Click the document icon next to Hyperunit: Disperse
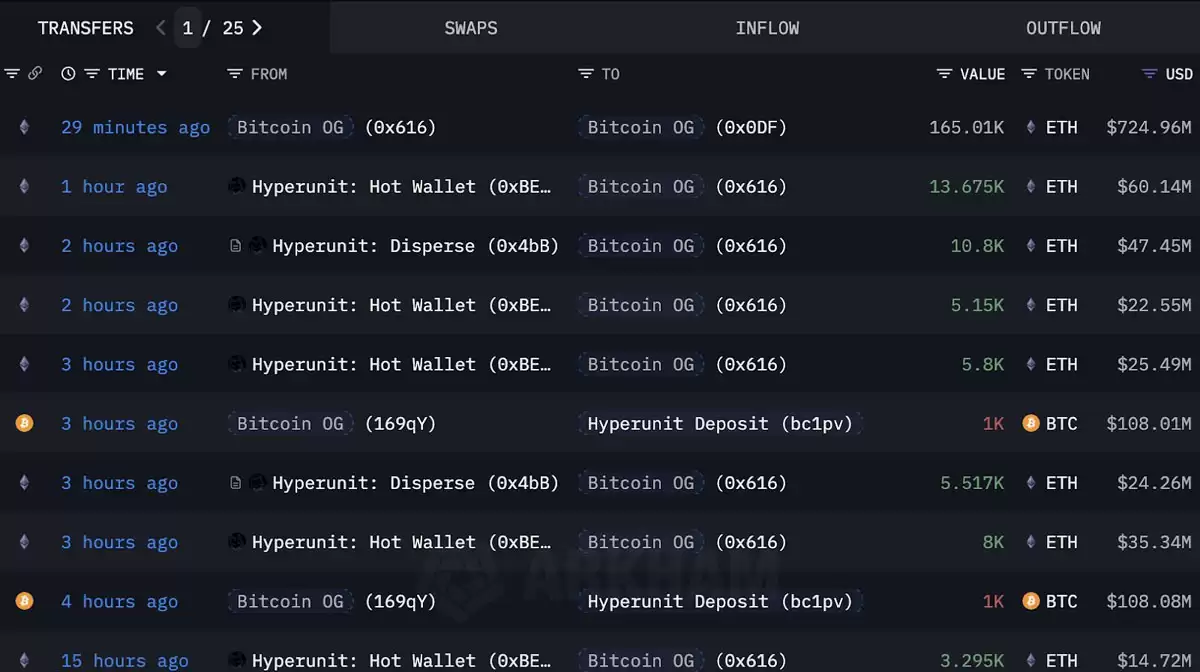Viewport: 1200px width, 672px height. tap(235, 245)
